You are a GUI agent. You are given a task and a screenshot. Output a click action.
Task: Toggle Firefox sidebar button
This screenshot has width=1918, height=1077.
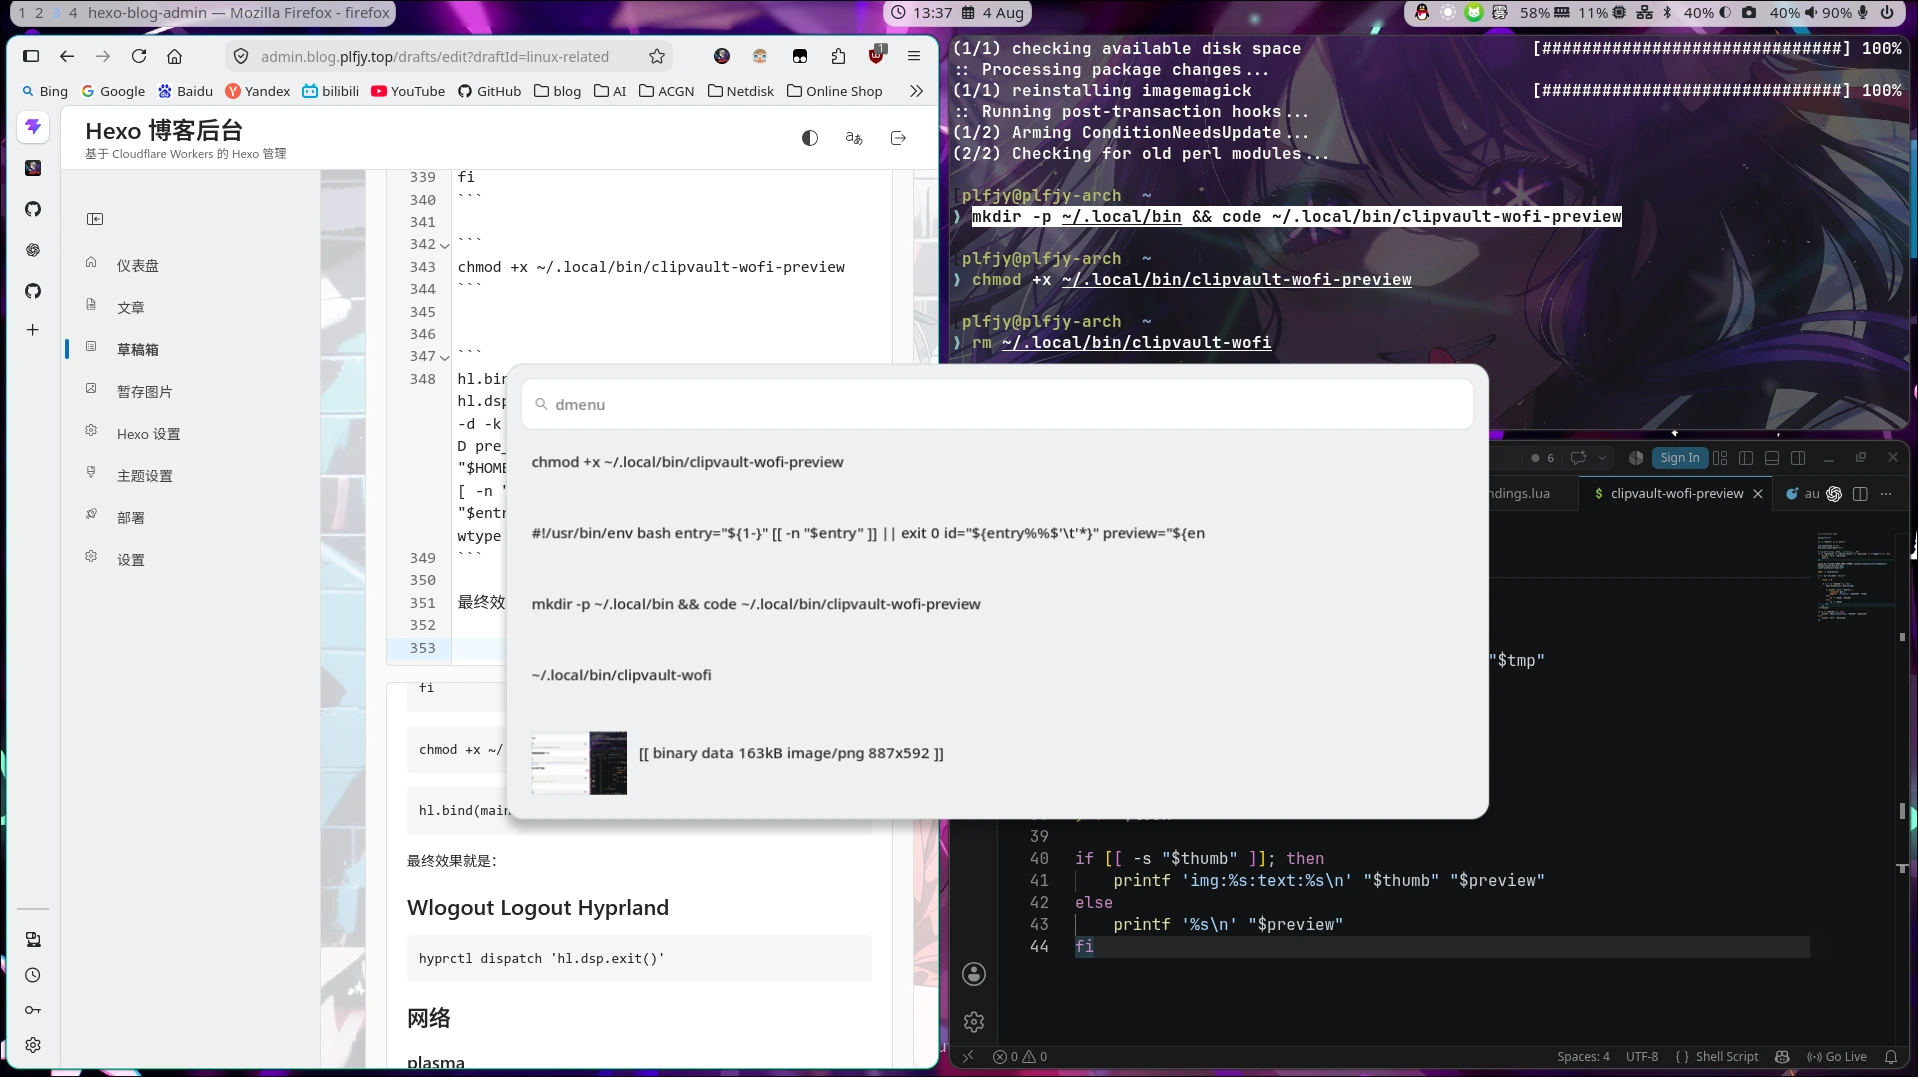point(31,56)
